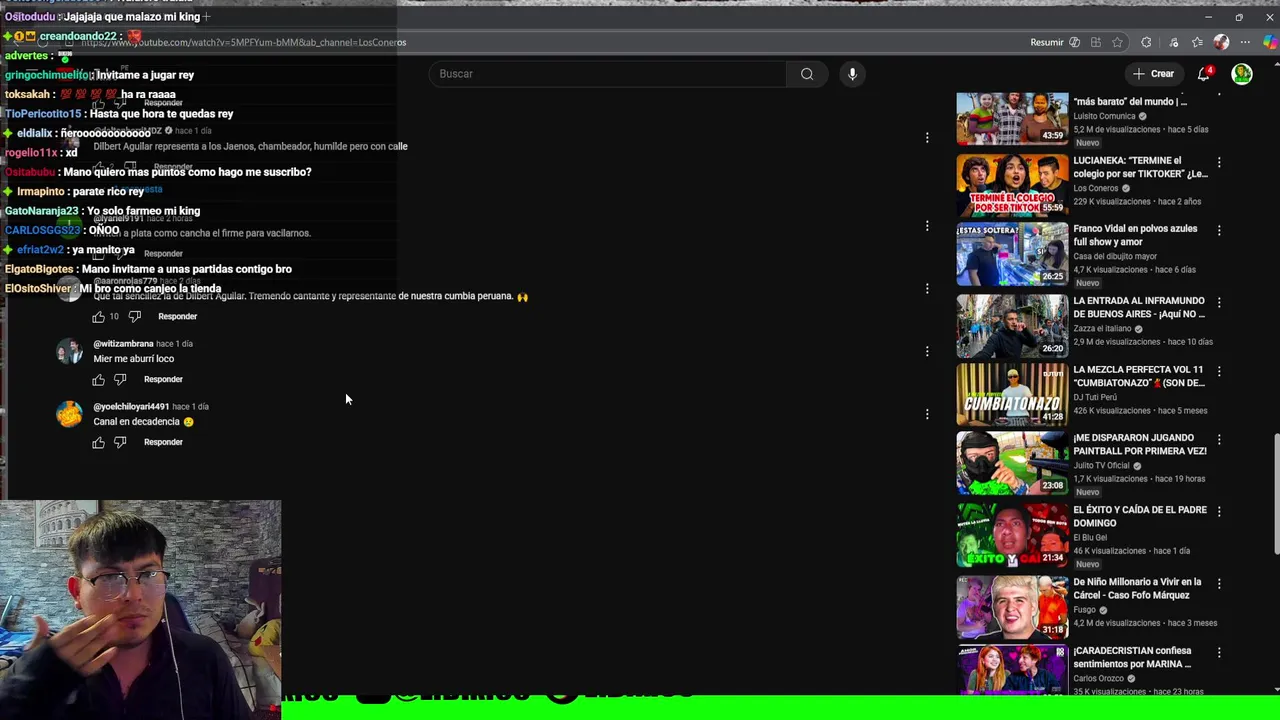Click the search magnifier button
The height and width of the screenshot is (720, 1280).
(x=807, y=74)
